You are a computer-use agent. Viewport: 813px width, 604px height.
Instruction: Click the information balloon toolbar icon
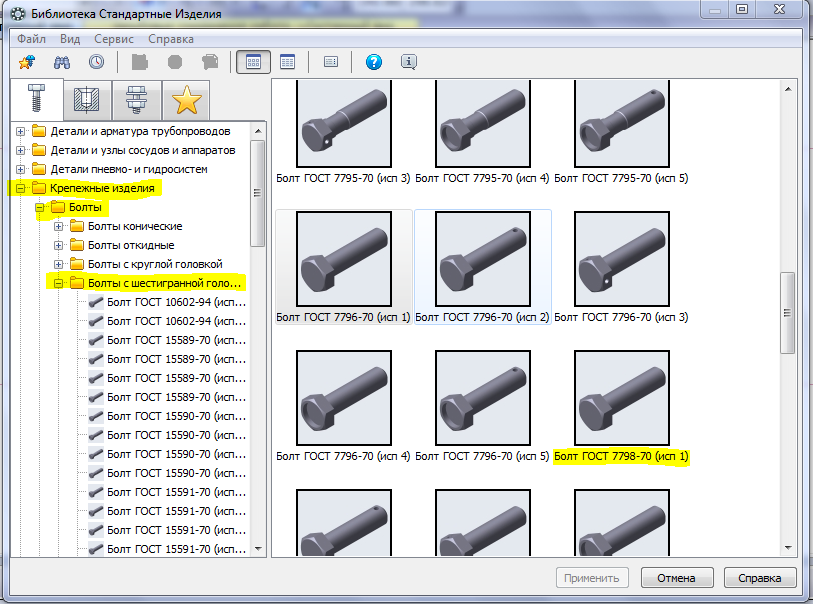pyautogui.click(x=409, y=62)
